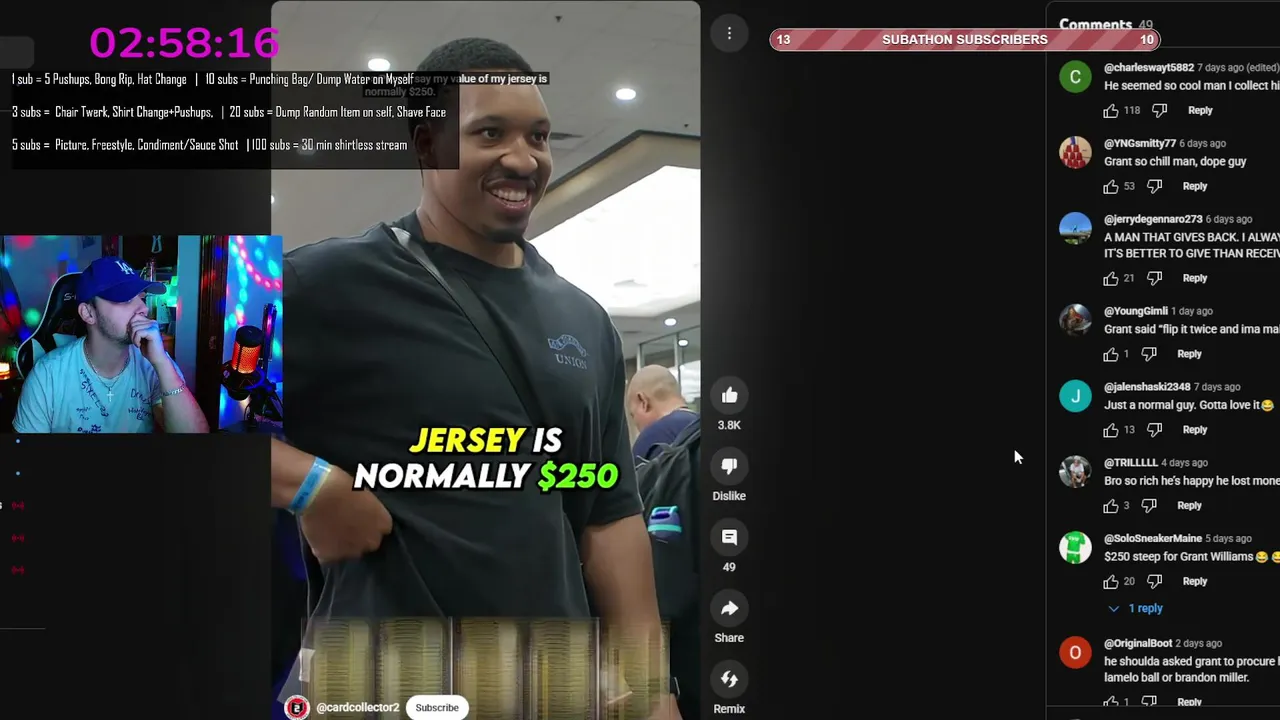The width and height of the screenshot is (1280, 720).
Task: Dislike the comment by @jerrydegennaro273
Action: point(1155,278)
